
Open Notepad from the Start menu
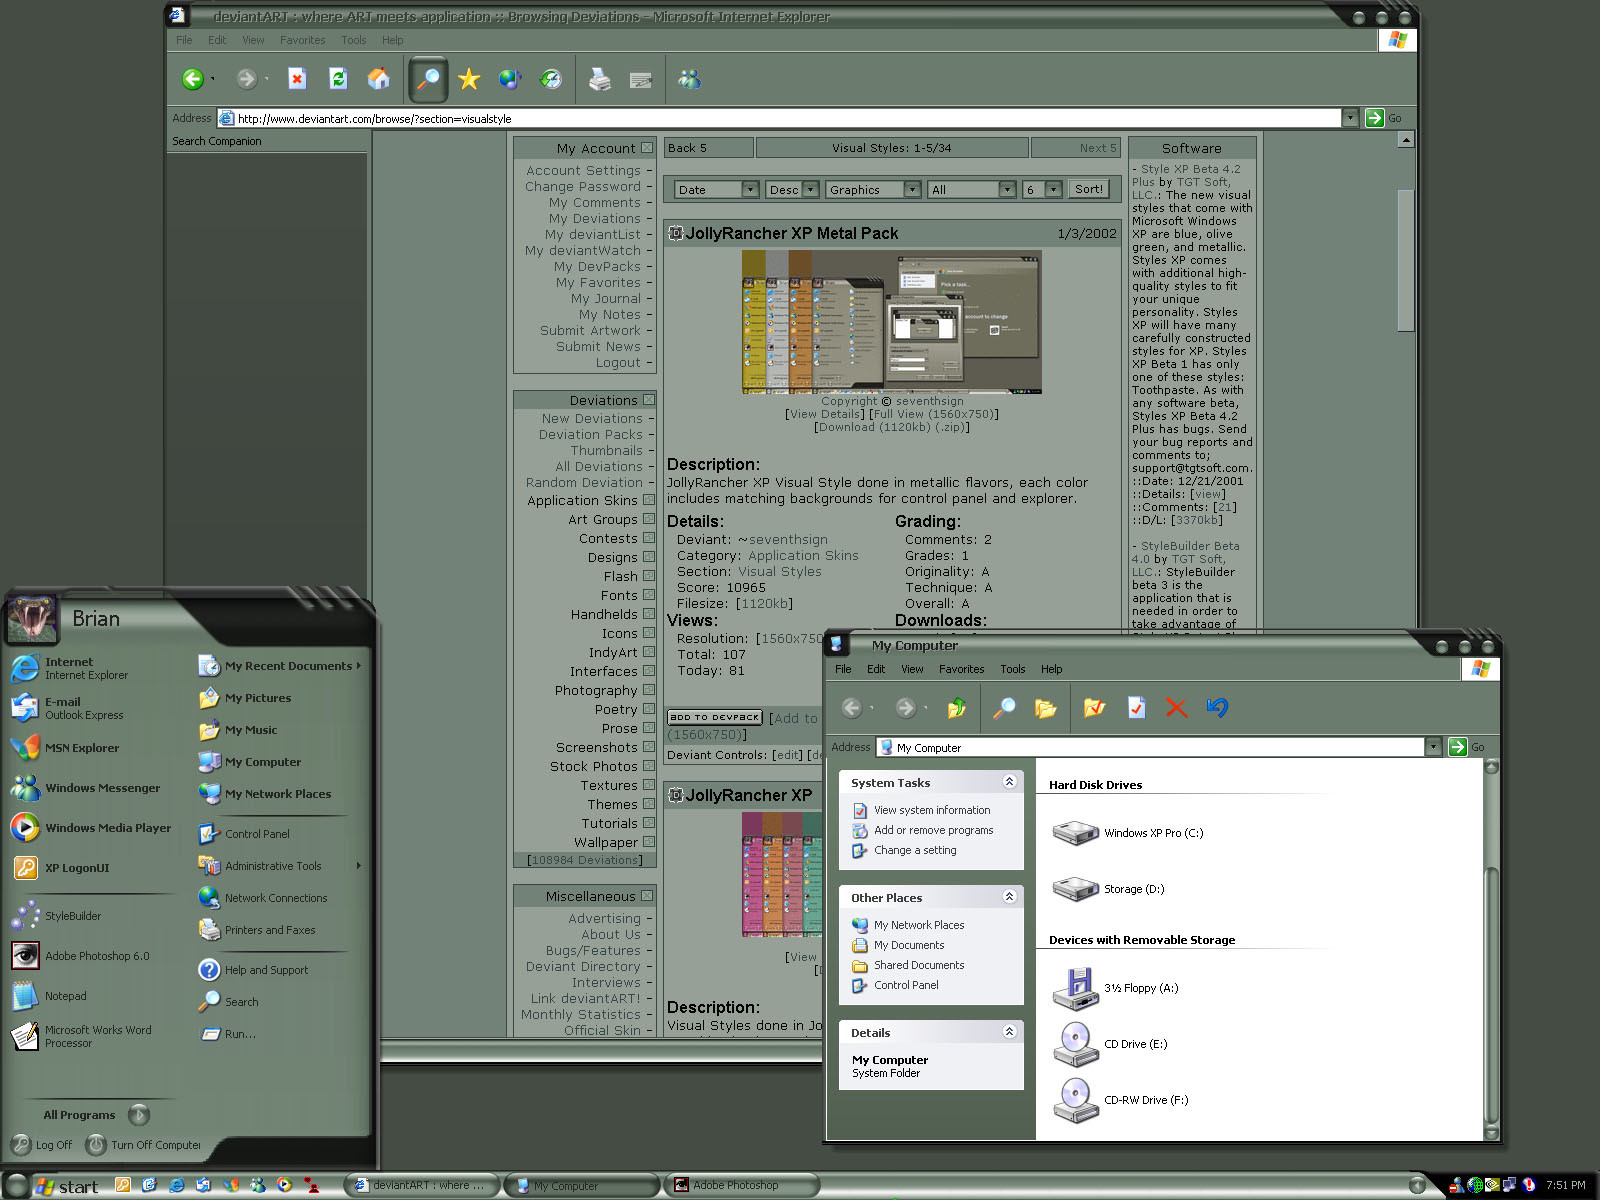(49, 996)
